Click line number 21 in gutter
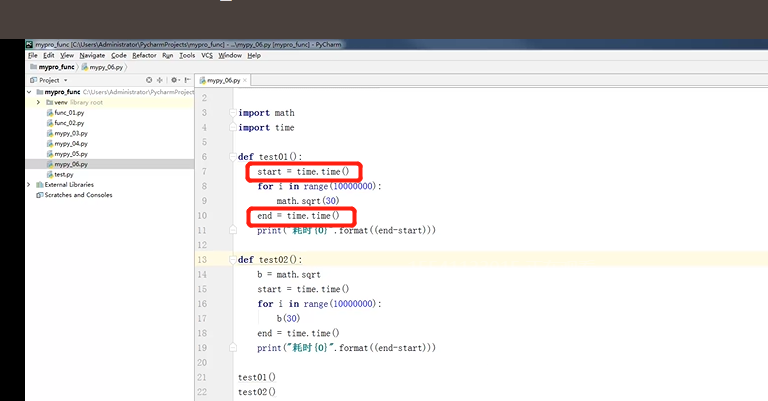The width and height of the screenshot is (768, 401). 202,377
